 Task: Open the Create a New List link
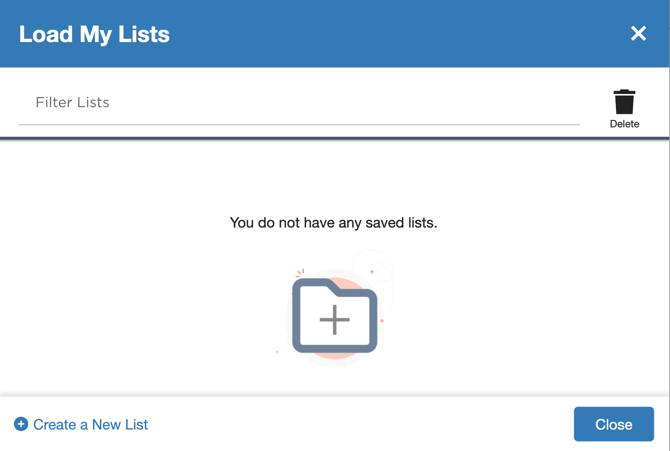click(x=81, y=424)
